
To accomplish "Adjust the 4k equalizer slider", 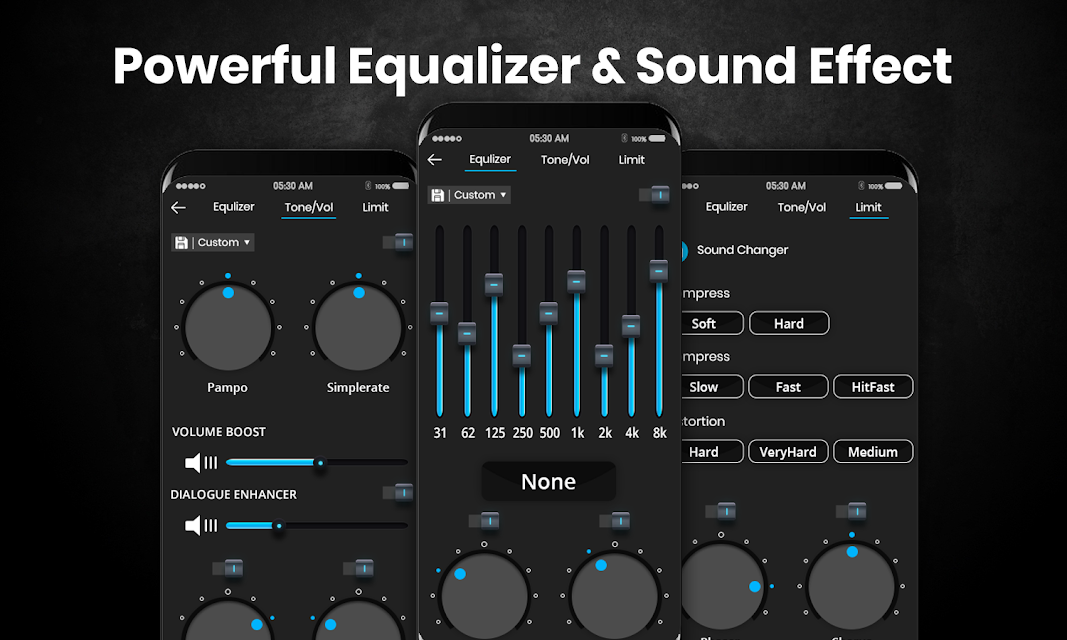I will (631, 321).
